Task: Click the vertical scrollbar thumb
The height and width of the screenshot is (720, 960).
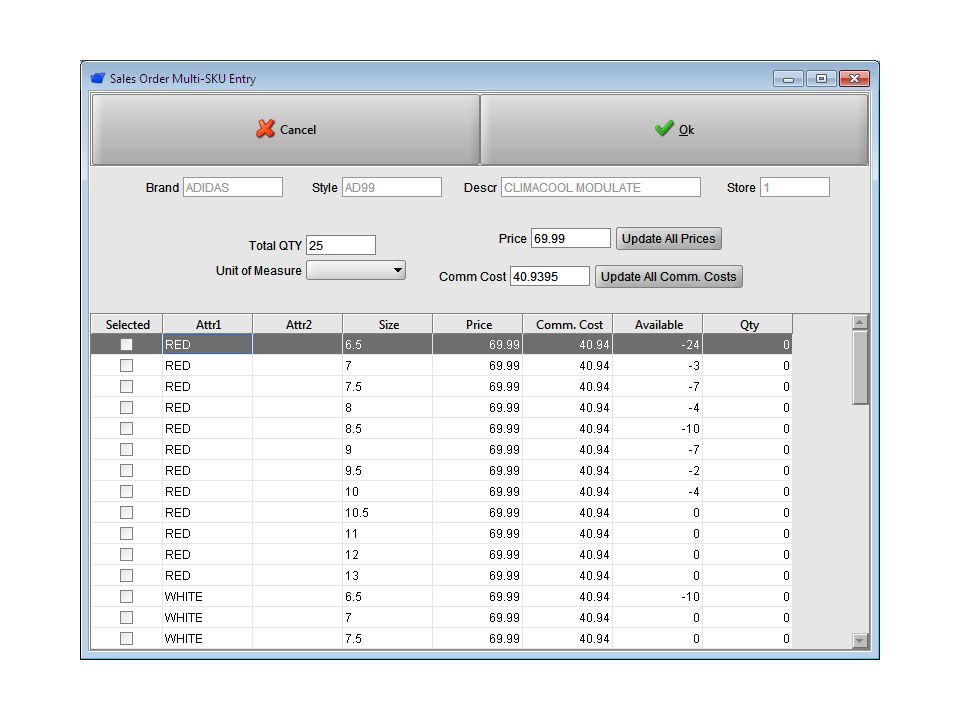Action: click(x=860, y=367)
